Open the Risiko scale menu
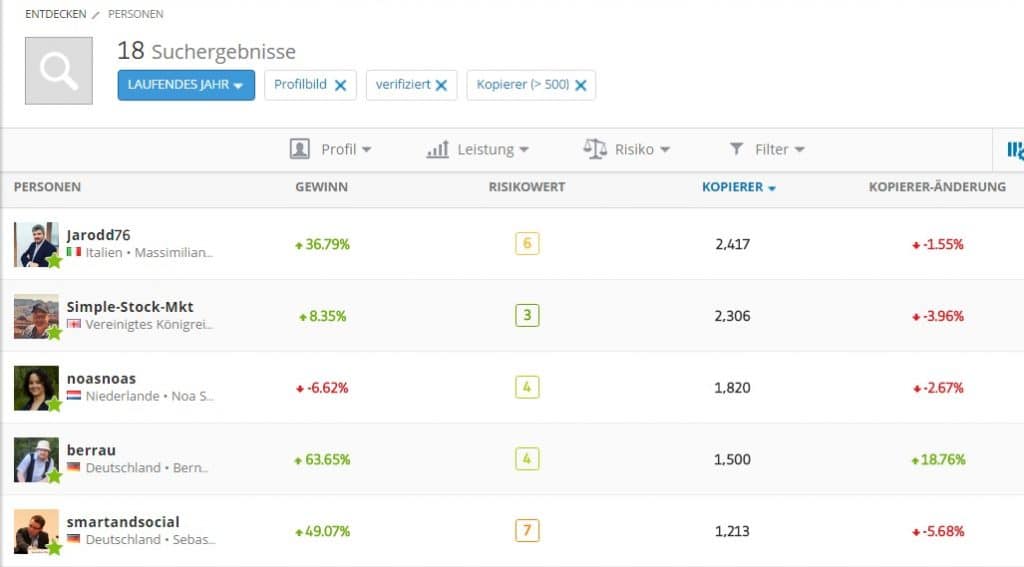Screen dimensions: 1024x567 (x=626, y=149)
